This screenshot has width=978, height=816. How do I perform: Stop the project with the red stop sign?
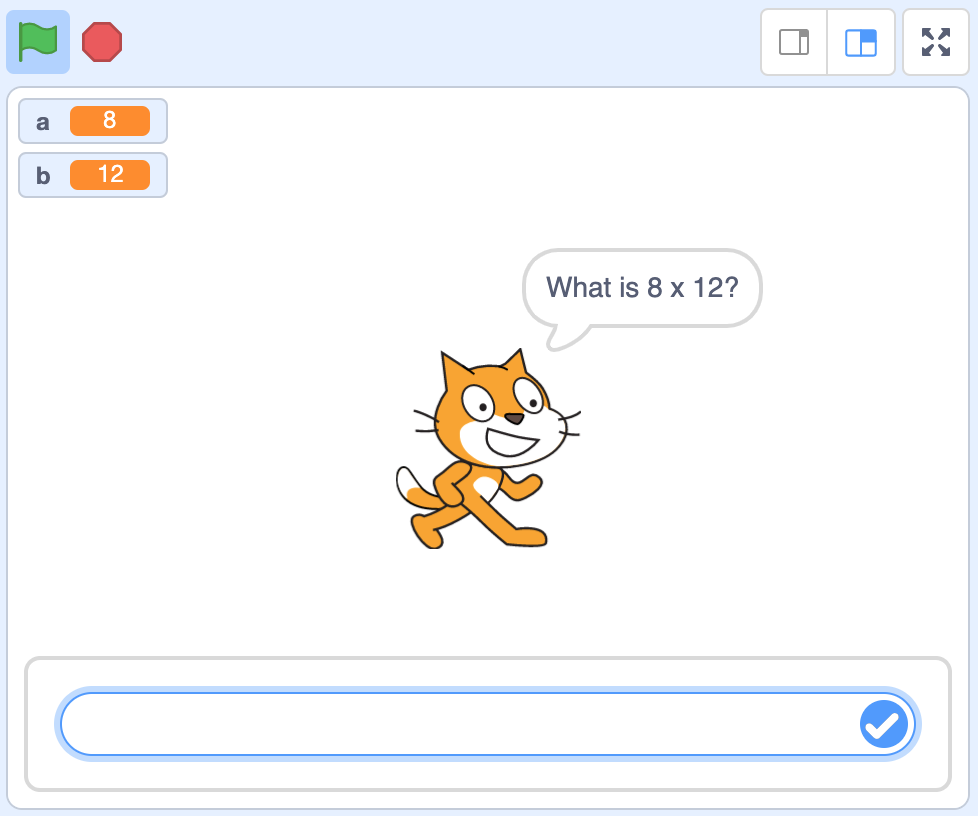[102, 42]
